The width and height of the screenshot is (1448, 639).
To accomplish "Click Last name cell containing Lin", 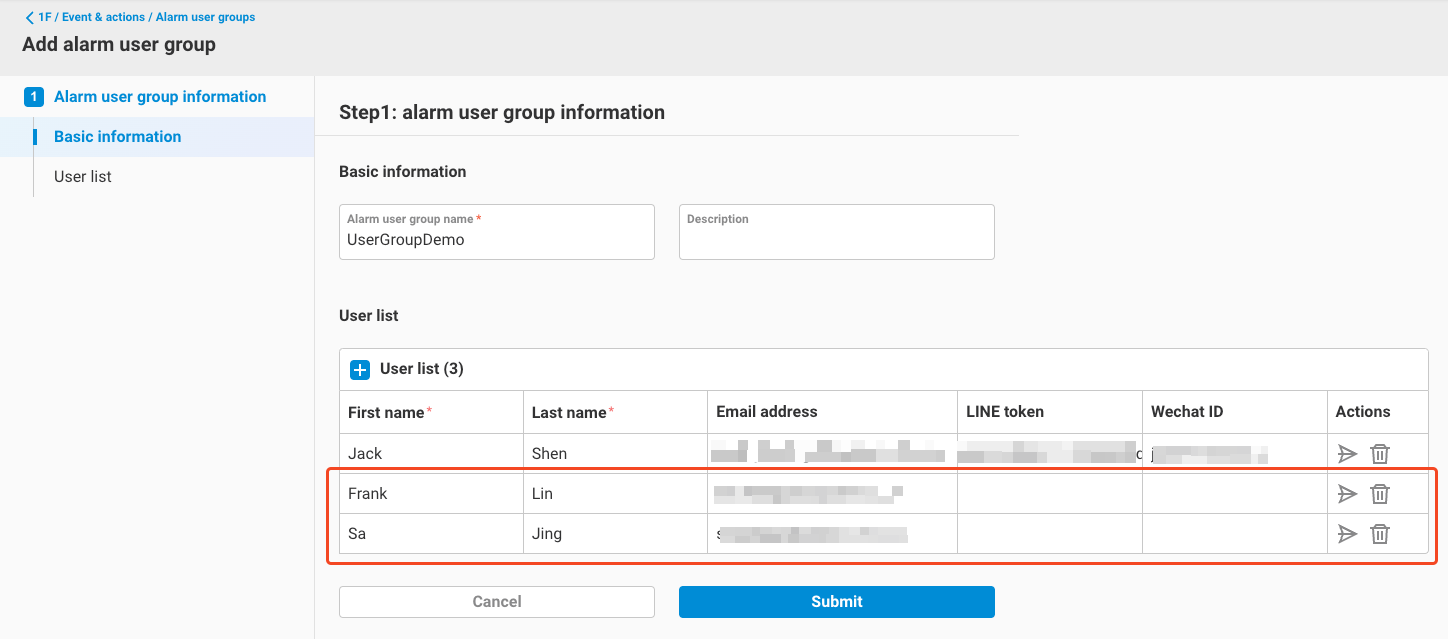I will click(x=614, y=494).
